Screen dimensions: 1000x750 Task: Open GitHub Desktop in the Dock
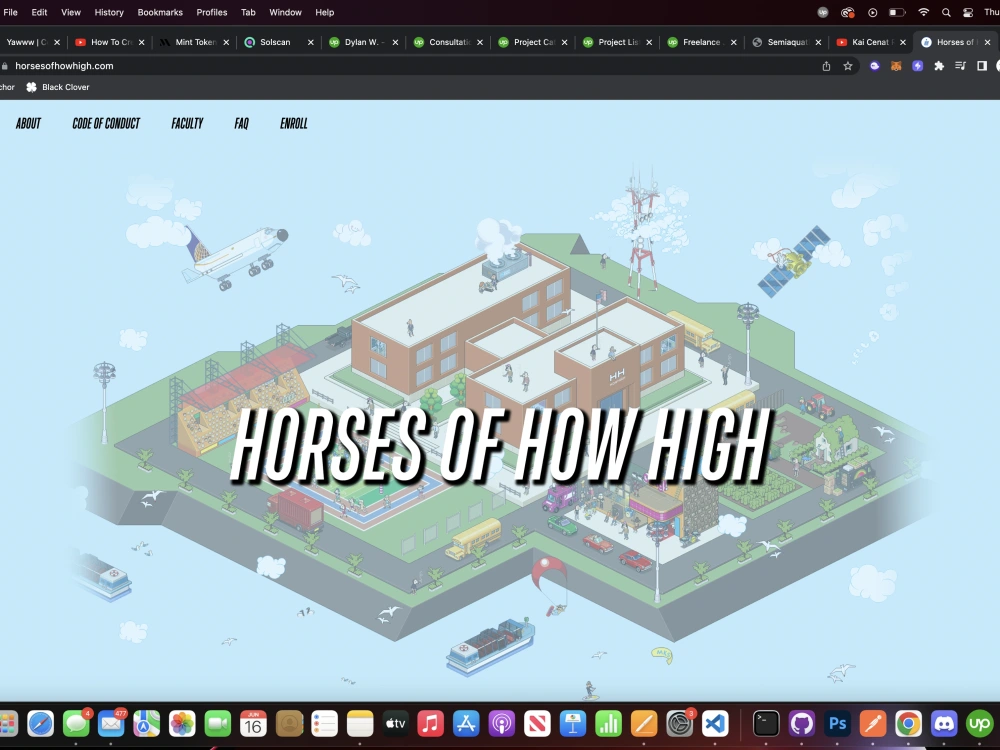[802, 724]
